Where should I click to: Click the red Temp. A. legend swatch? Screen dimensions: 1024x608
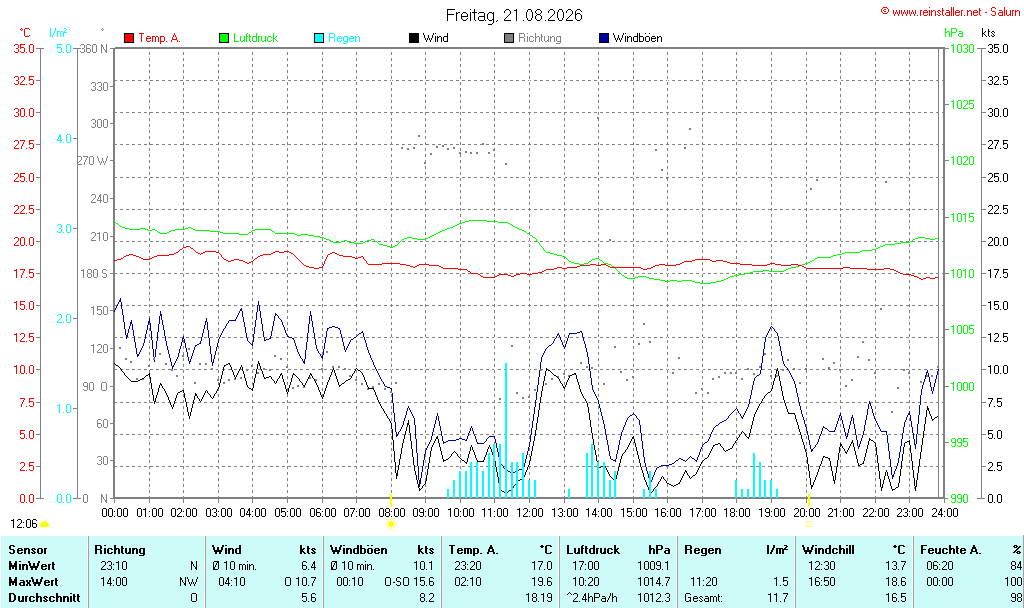129,38
